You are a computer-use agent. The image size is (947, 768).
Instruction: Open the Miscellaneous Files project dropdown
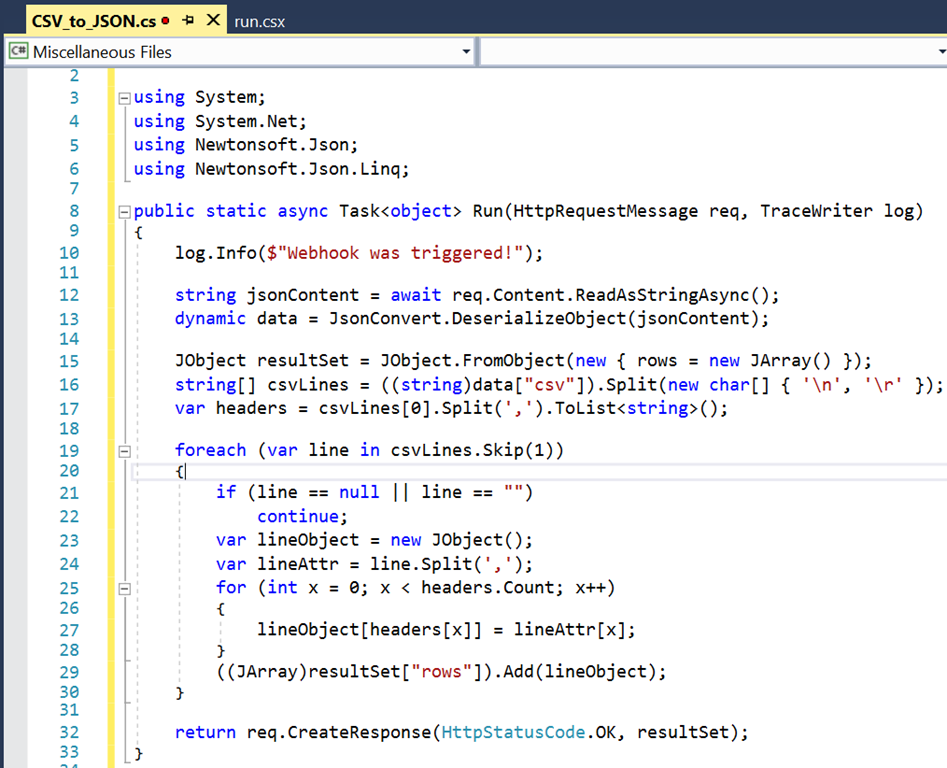[466, 52]
